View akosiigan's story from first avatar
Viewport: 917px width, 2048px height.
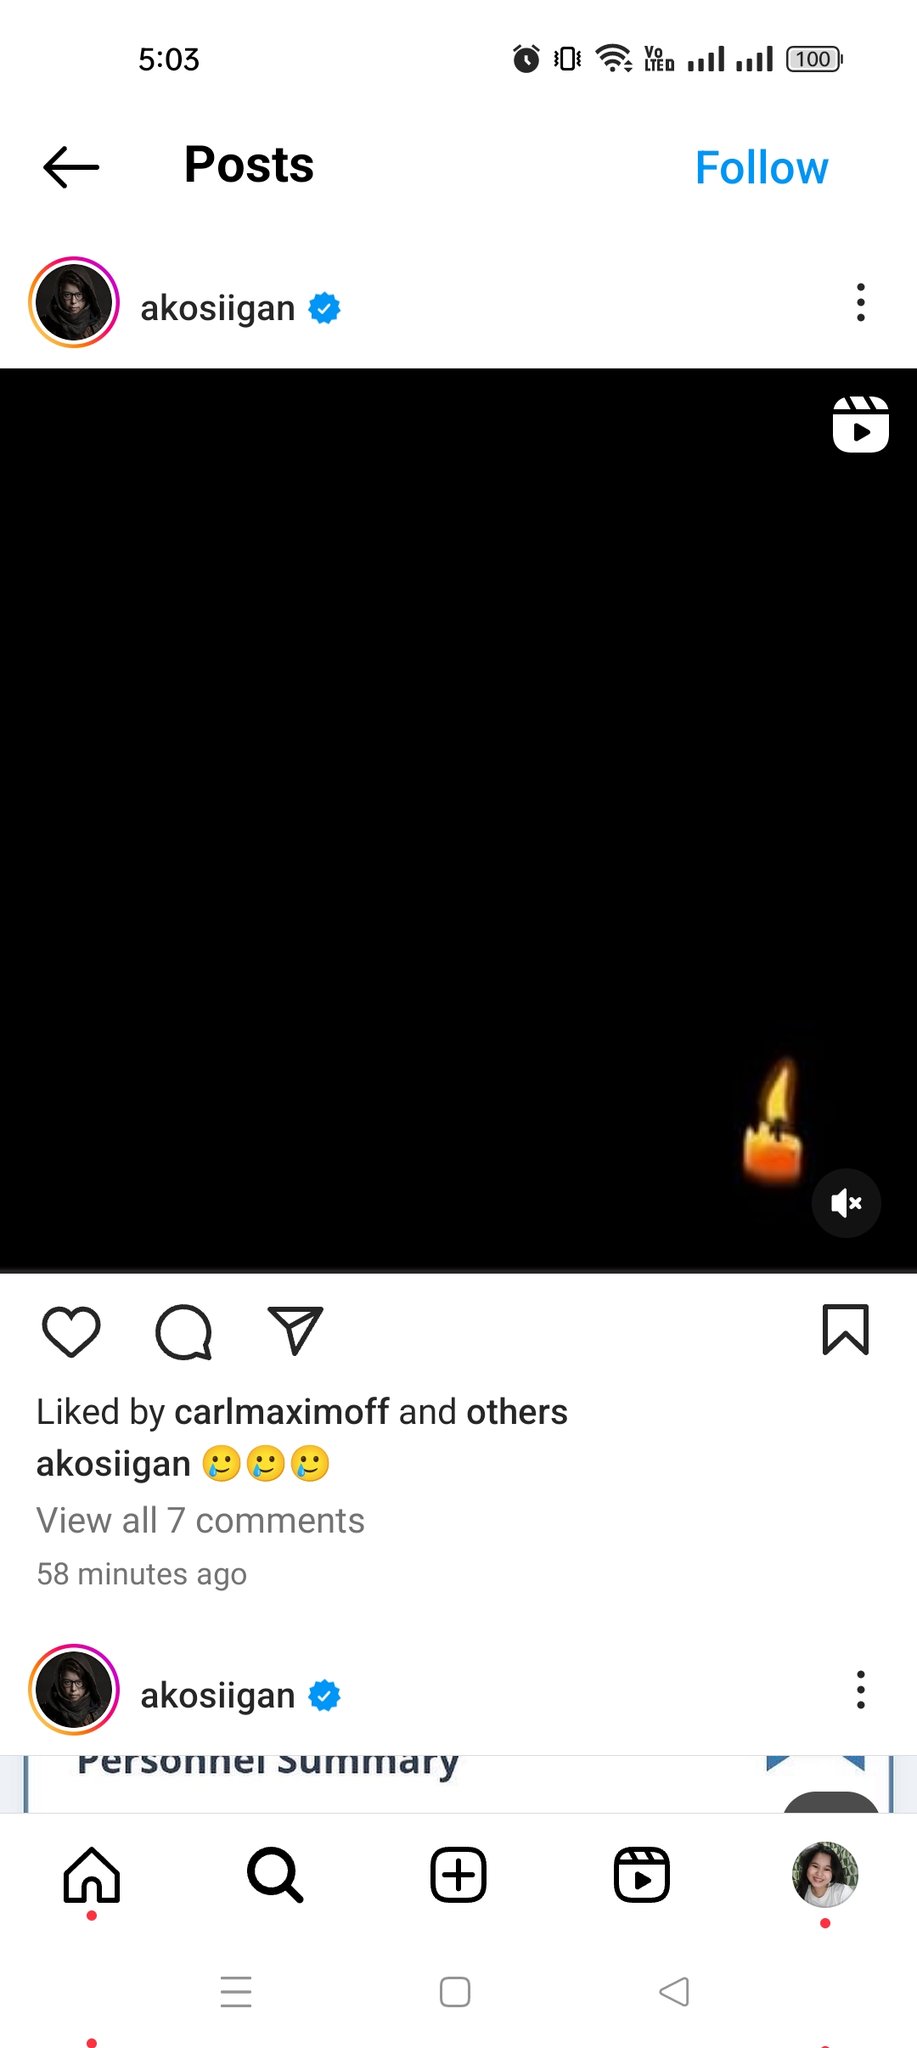tap(74, 302)
